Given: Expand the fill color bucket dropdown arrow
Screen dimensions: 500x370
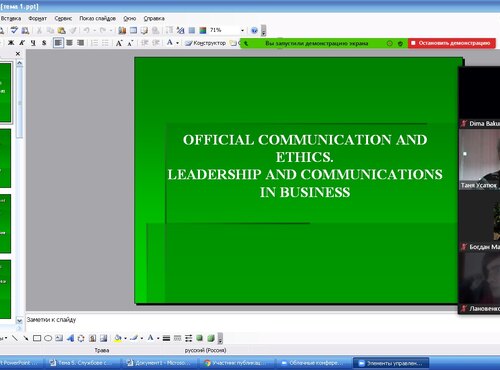Looking at the screenshot, I should 125,338.
